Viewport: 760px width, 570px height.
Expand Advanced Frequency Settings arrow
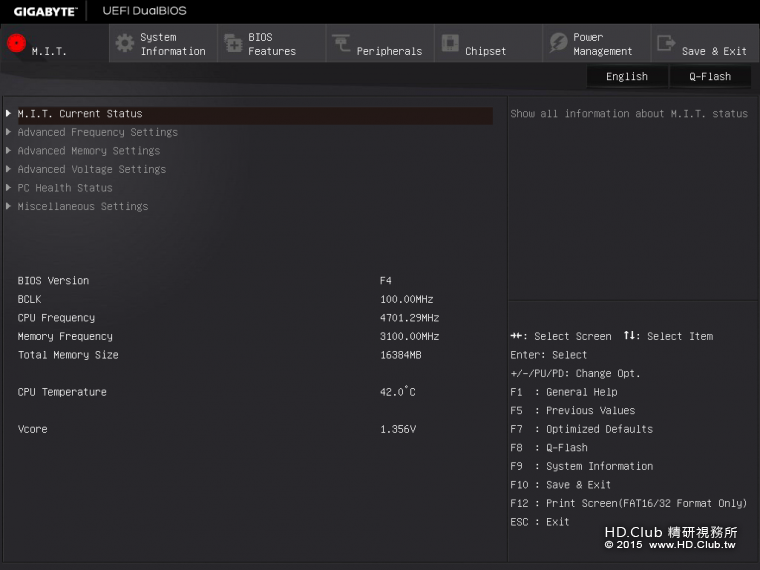coord(9,132)
